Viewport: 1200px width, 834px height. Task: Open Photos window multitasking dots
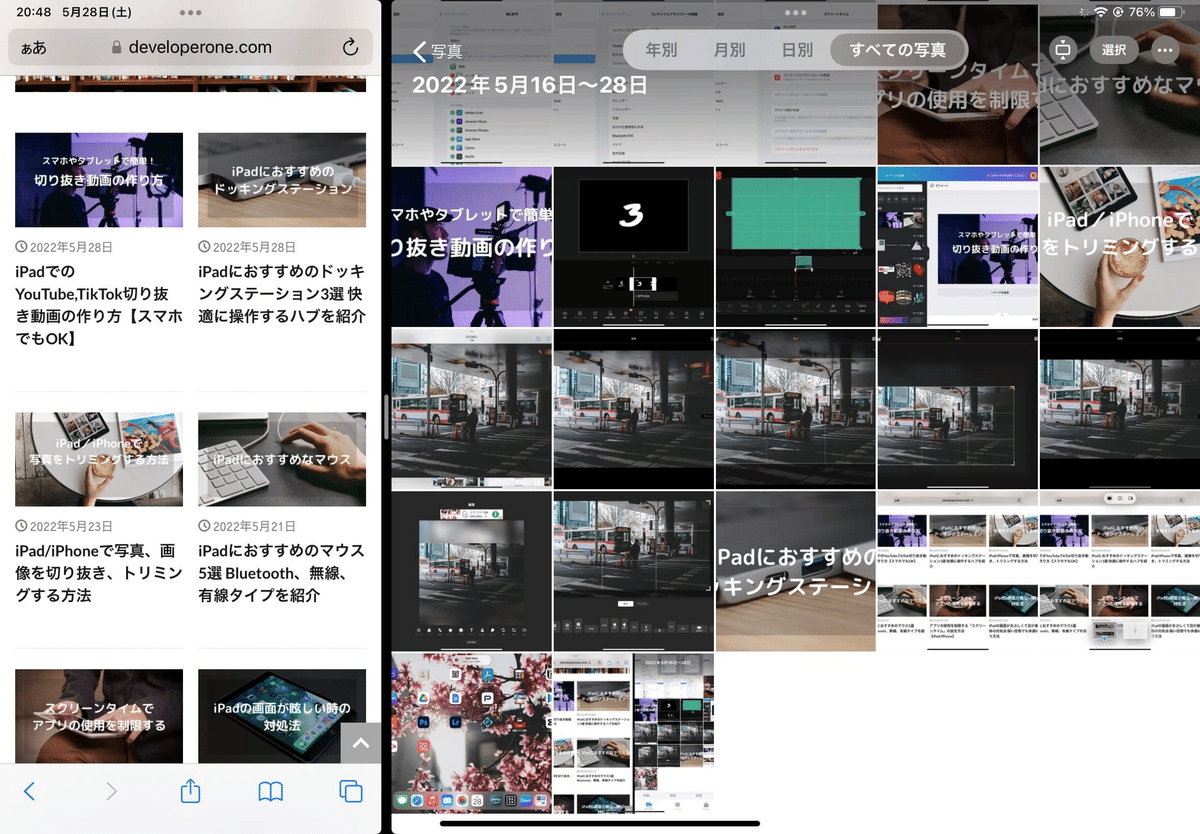795,12
